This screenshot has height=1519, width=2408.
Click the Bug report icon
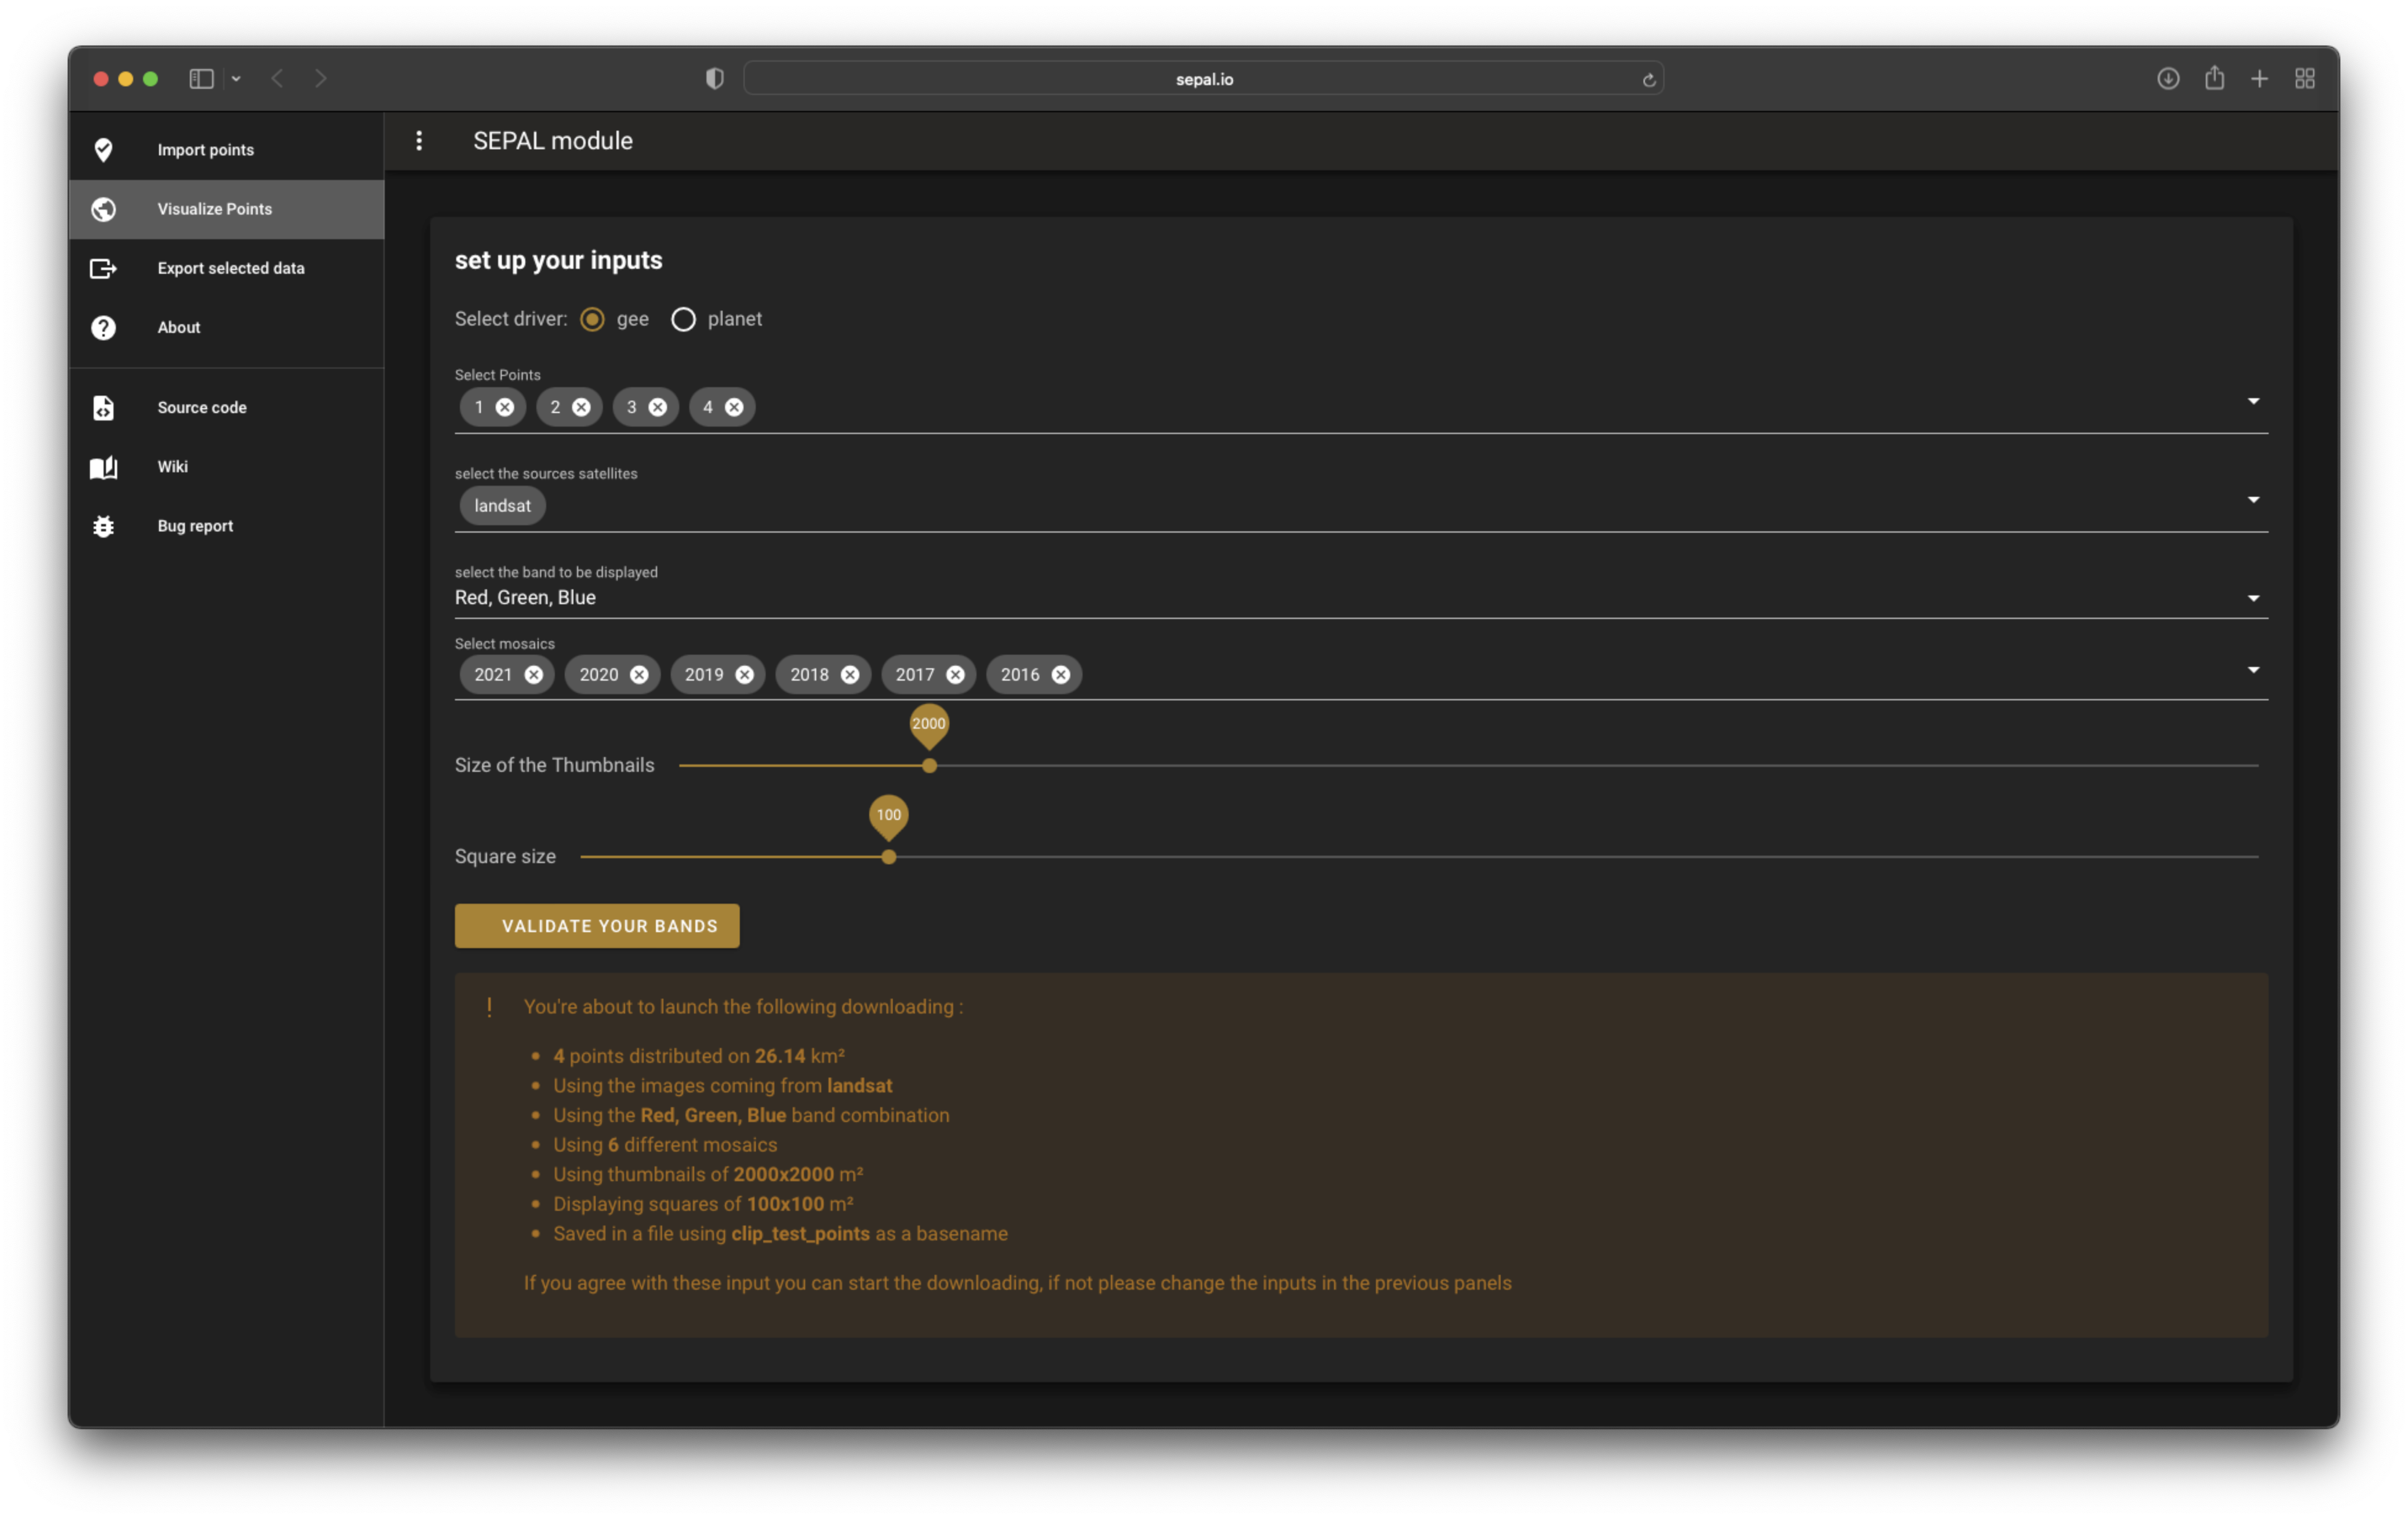[103, 526]
